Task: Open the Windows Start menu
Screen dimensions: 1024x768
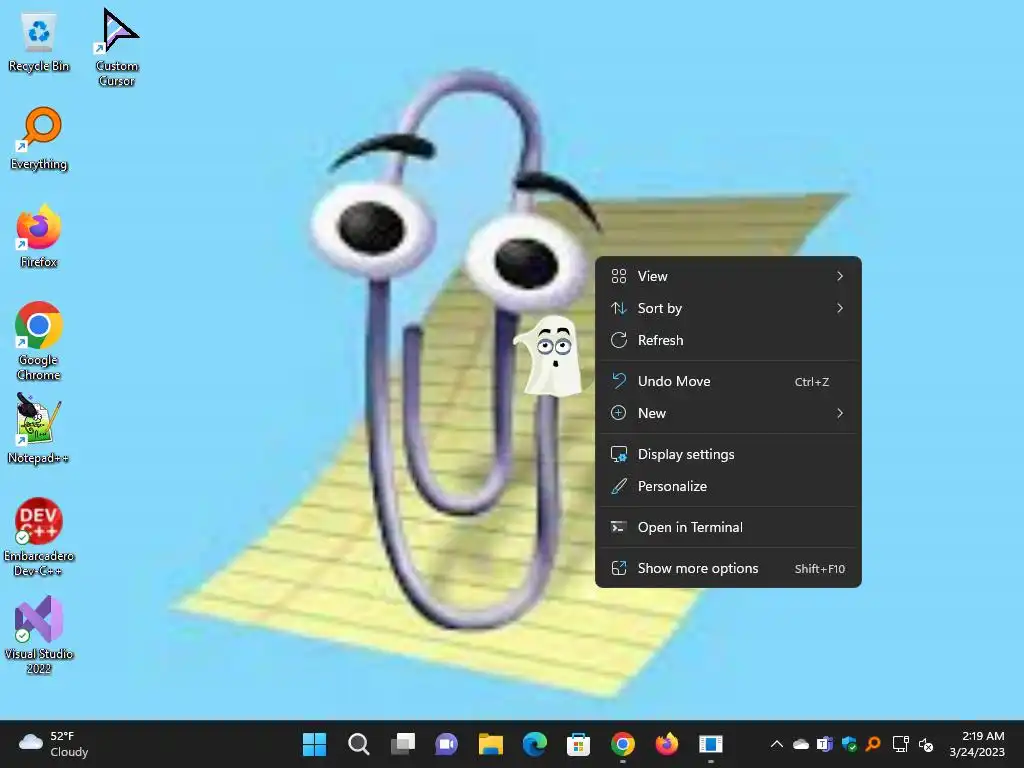Action: [314, 744]
